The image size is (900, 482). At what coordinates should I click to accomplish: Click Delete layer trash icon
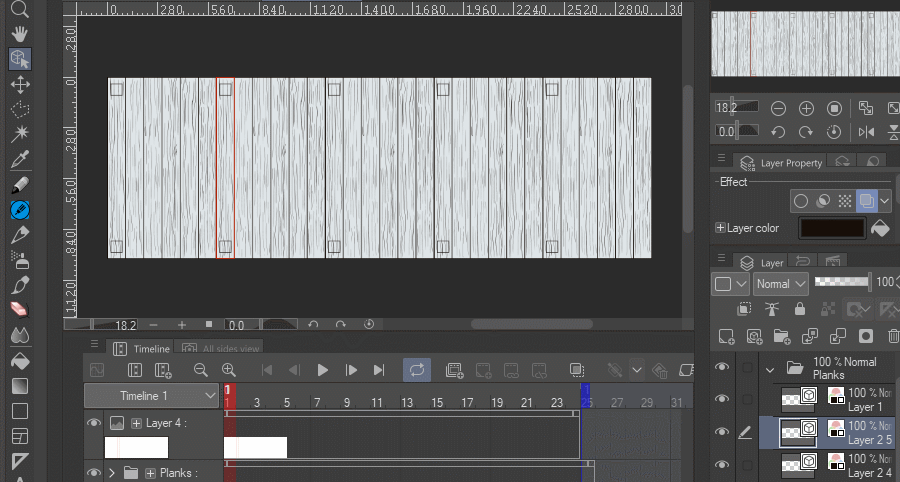(x=893, y=336)
